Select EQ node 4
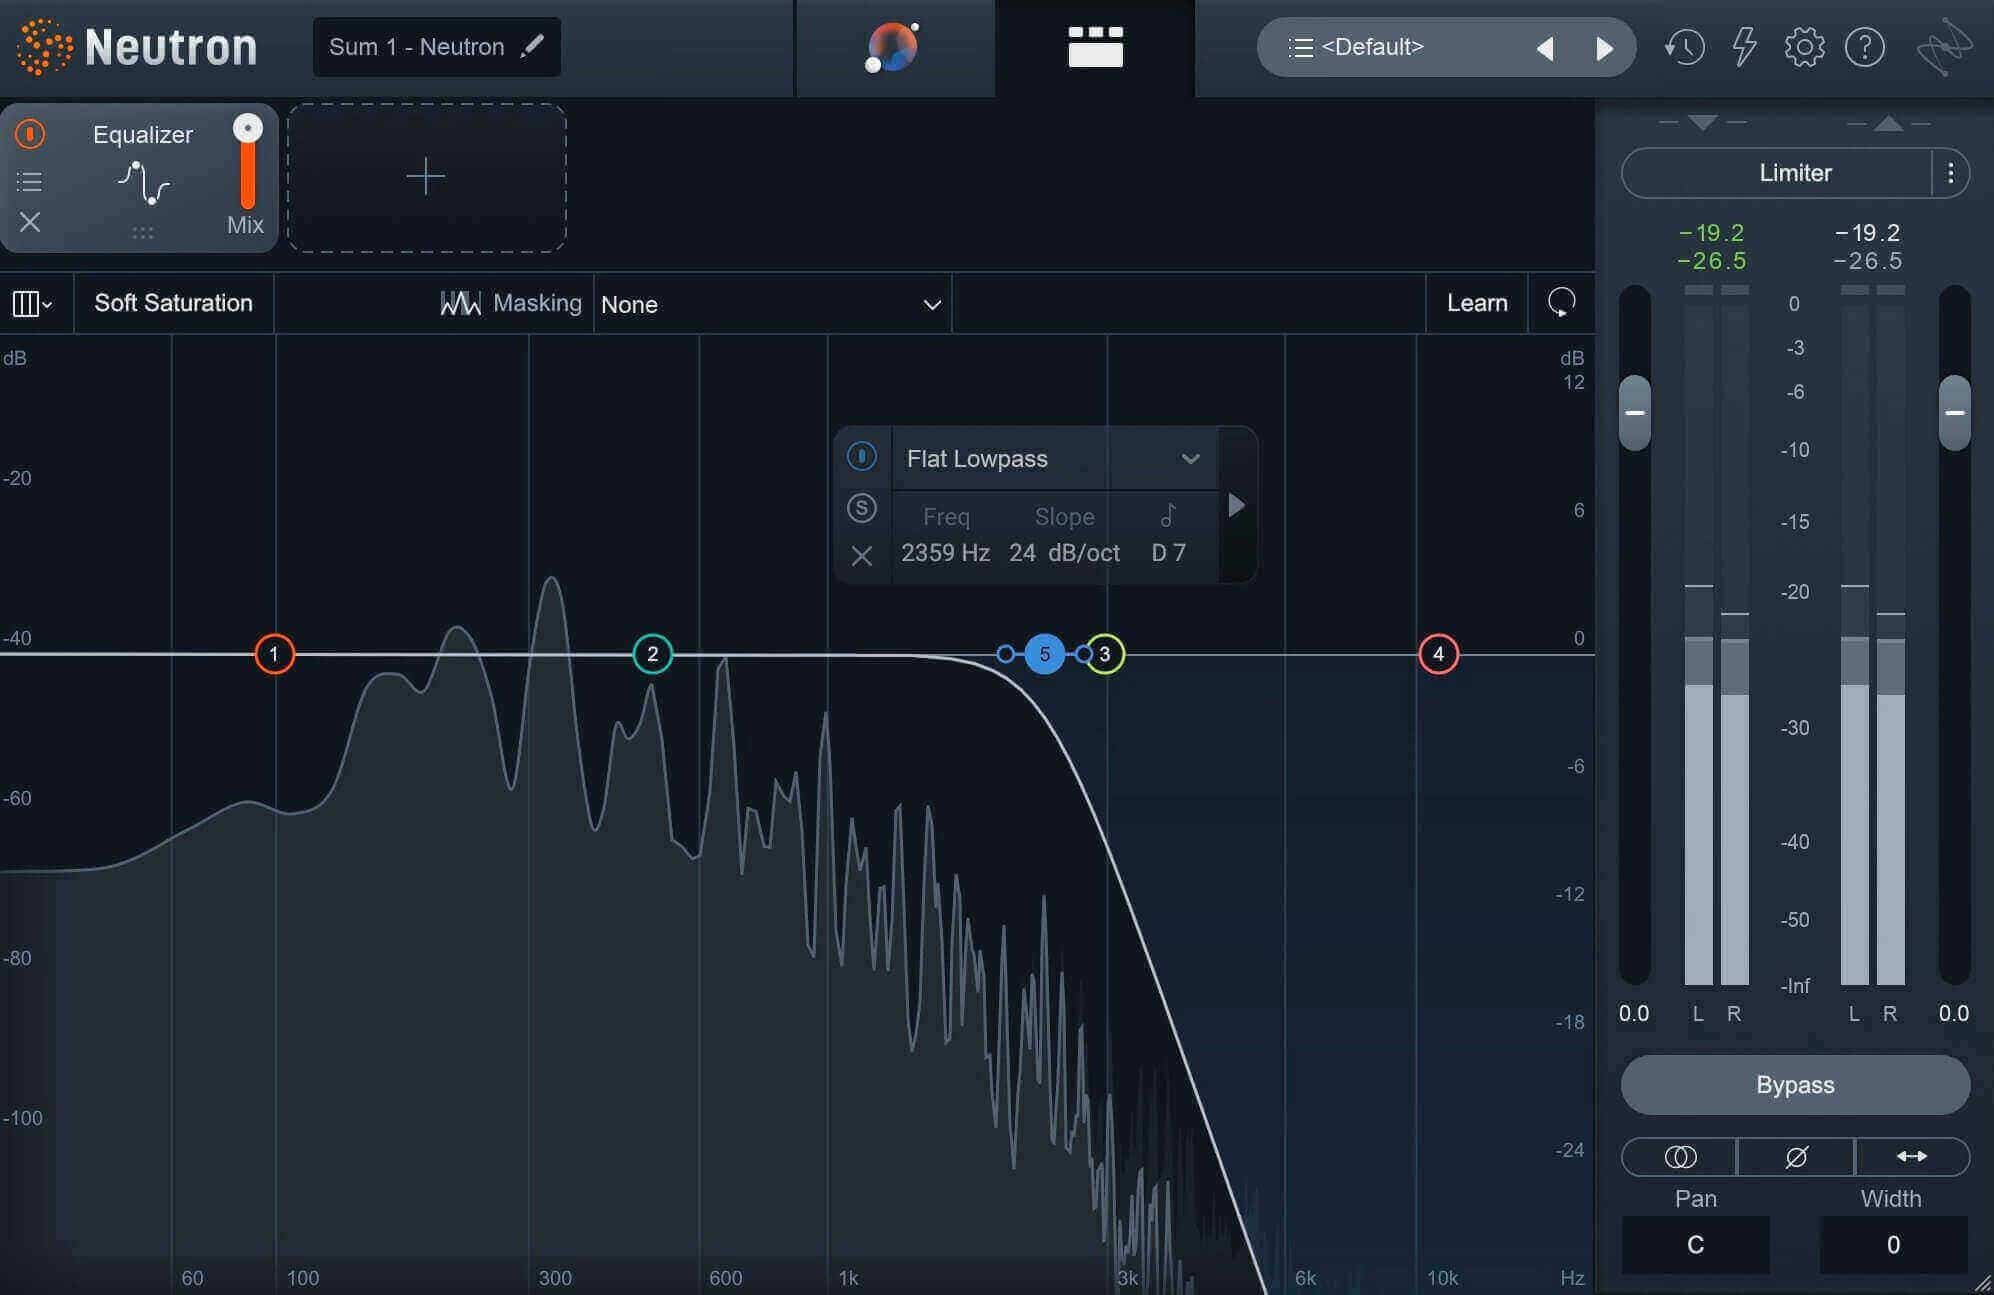Image resolution: width=1994 pixels, height=1295 pixels. (x=1439, y=654)
